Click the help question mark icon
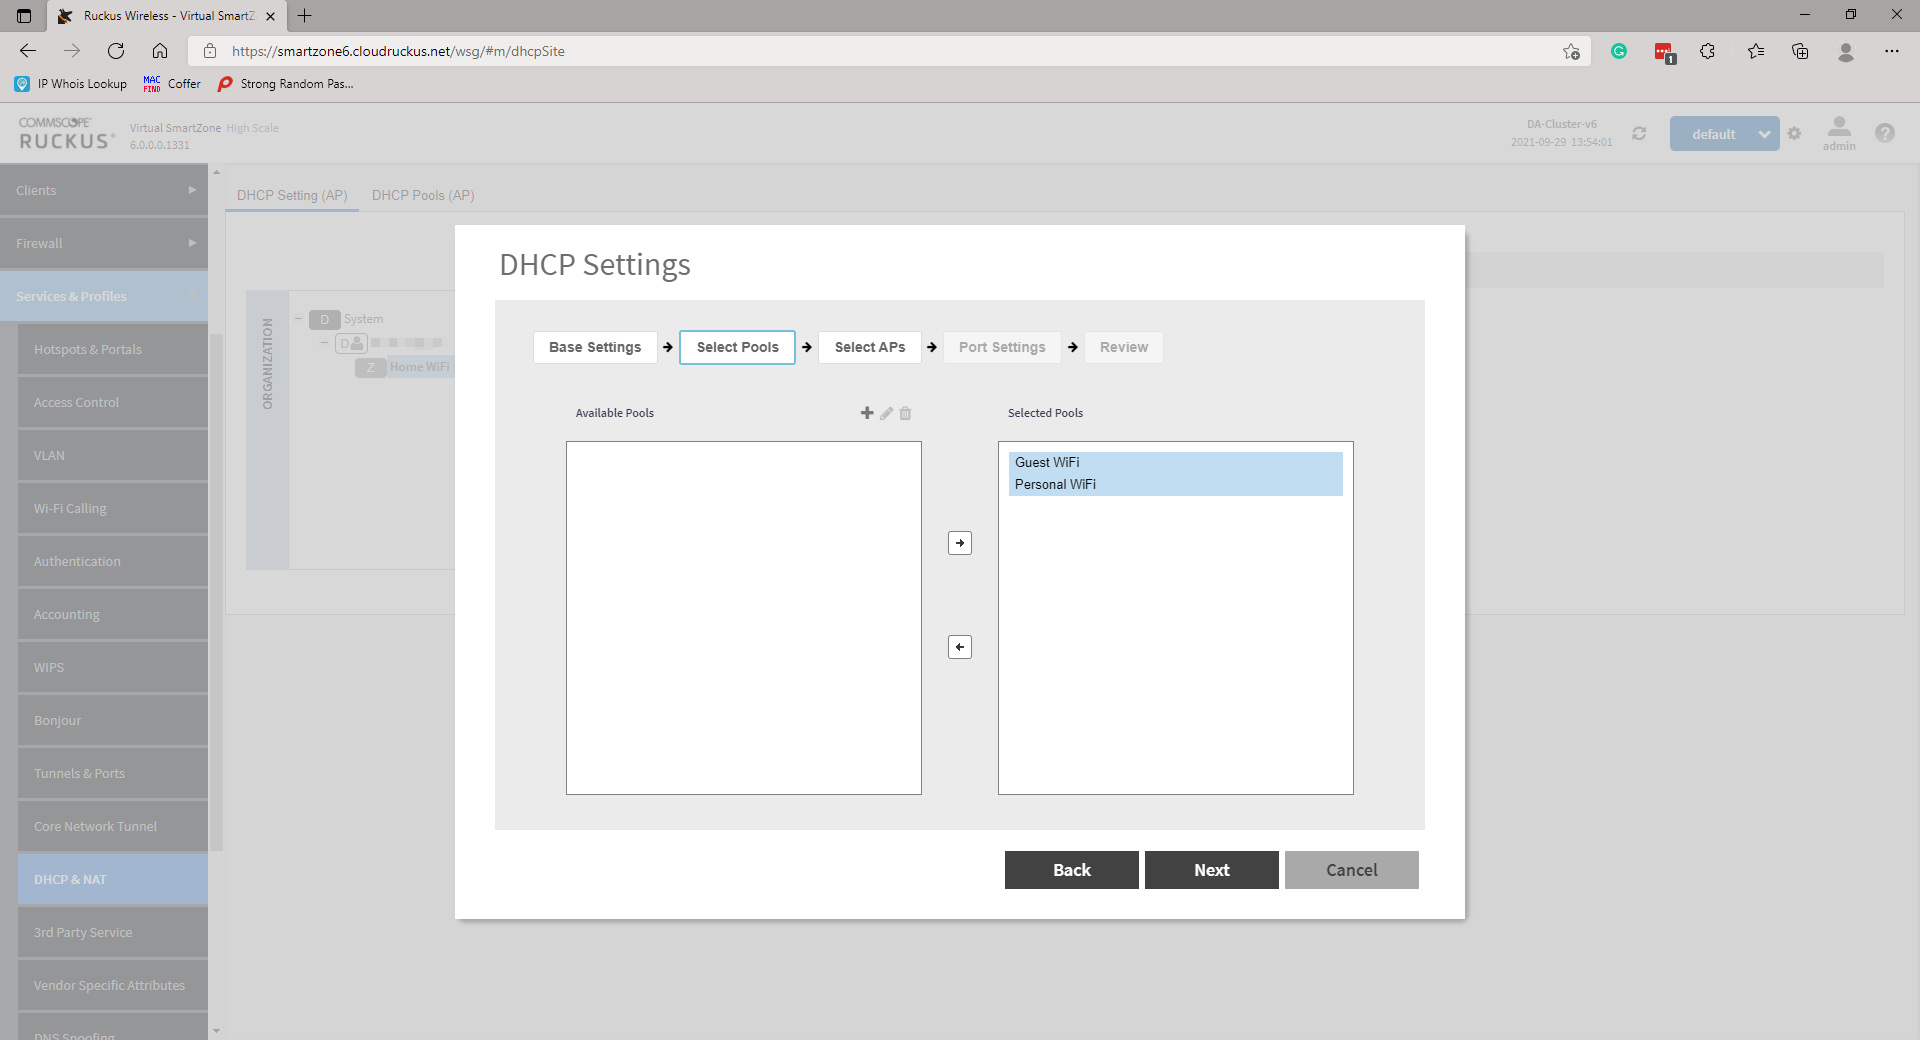The height and width of the screenshot is (1040, 1920). pos(1884,133)
